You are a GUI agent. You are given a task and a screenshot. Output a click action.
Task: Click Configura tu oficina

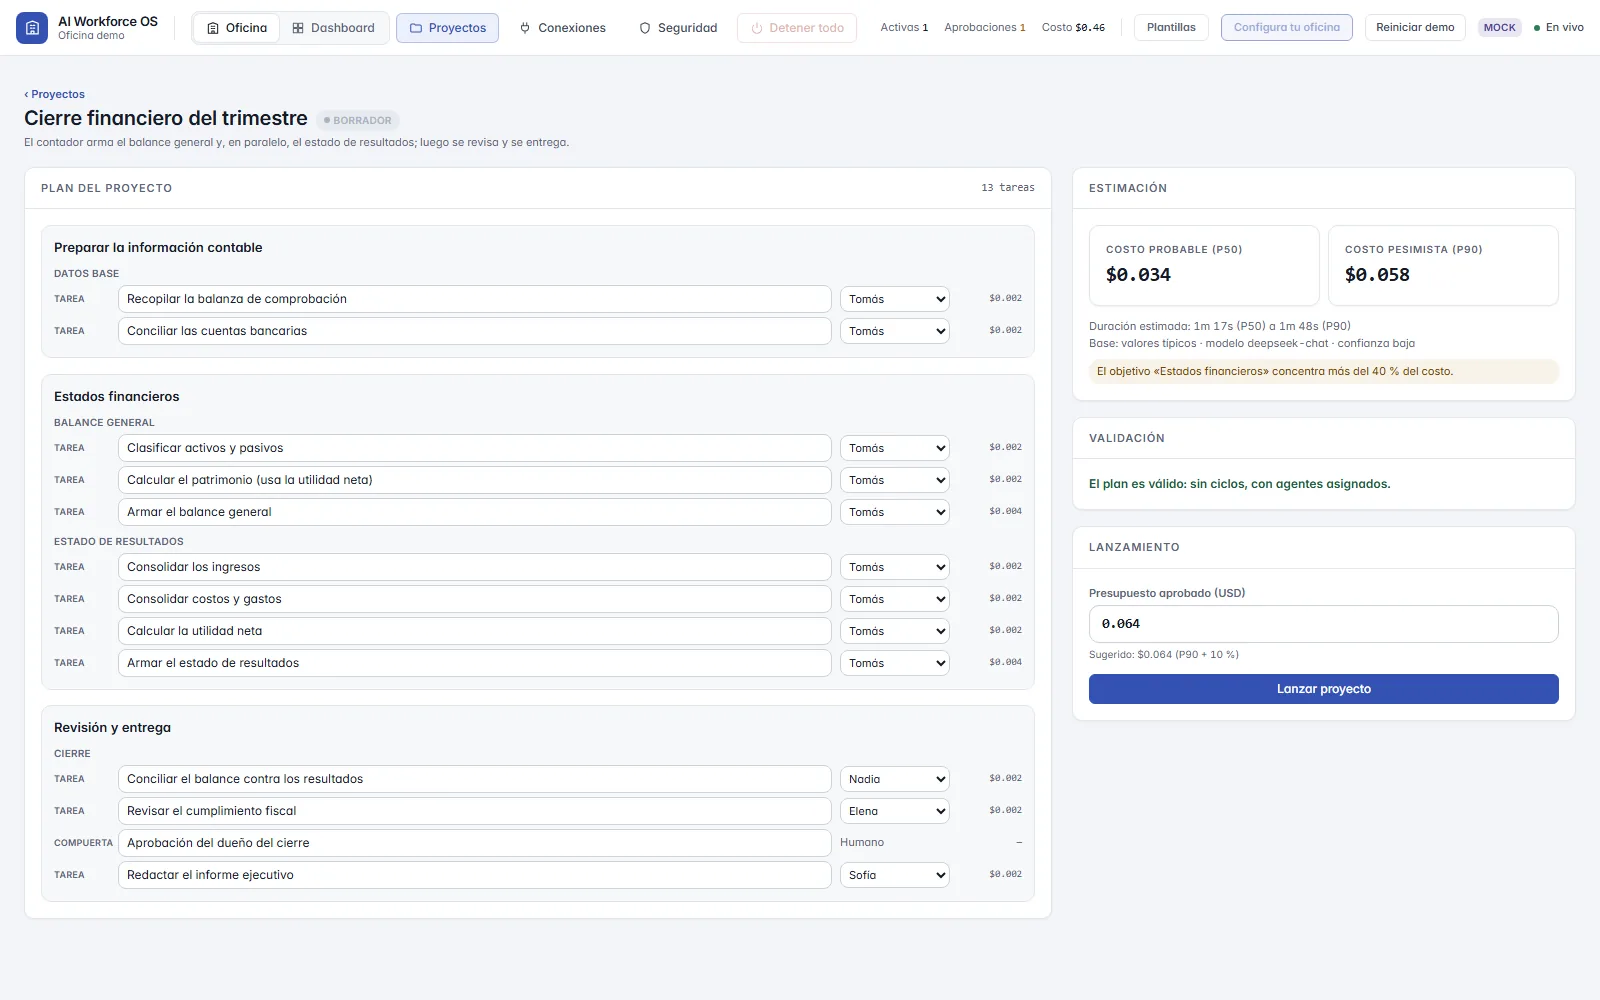[x=1286, y=27]
